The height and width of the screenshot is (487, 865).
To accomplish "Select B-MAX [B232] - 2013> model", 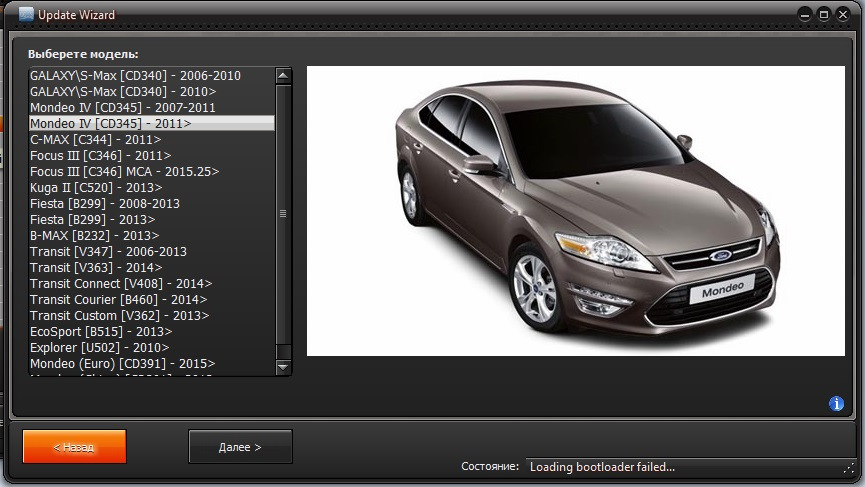I will point(95,235).
